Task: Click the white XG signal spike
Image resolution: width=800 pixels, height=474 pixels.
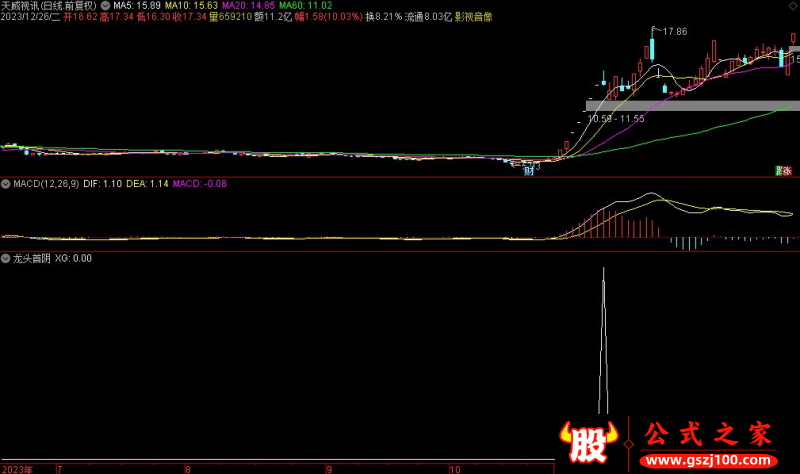Action: click(603, 340)
